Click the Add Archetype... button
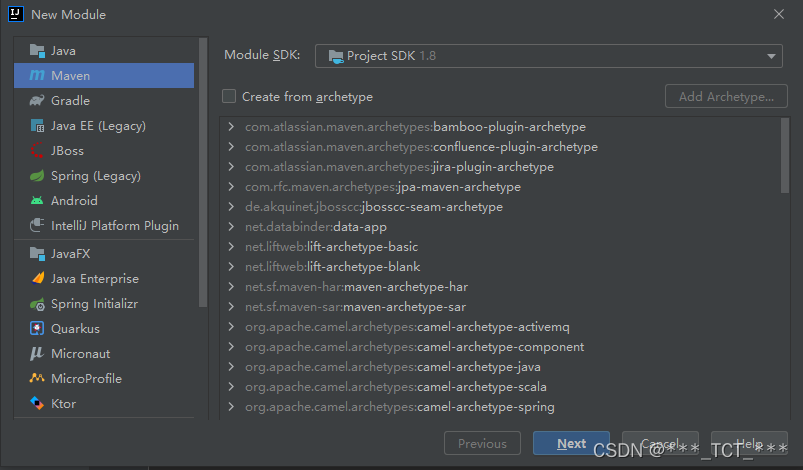Screen dimensions: 803x470 (726, 96)
